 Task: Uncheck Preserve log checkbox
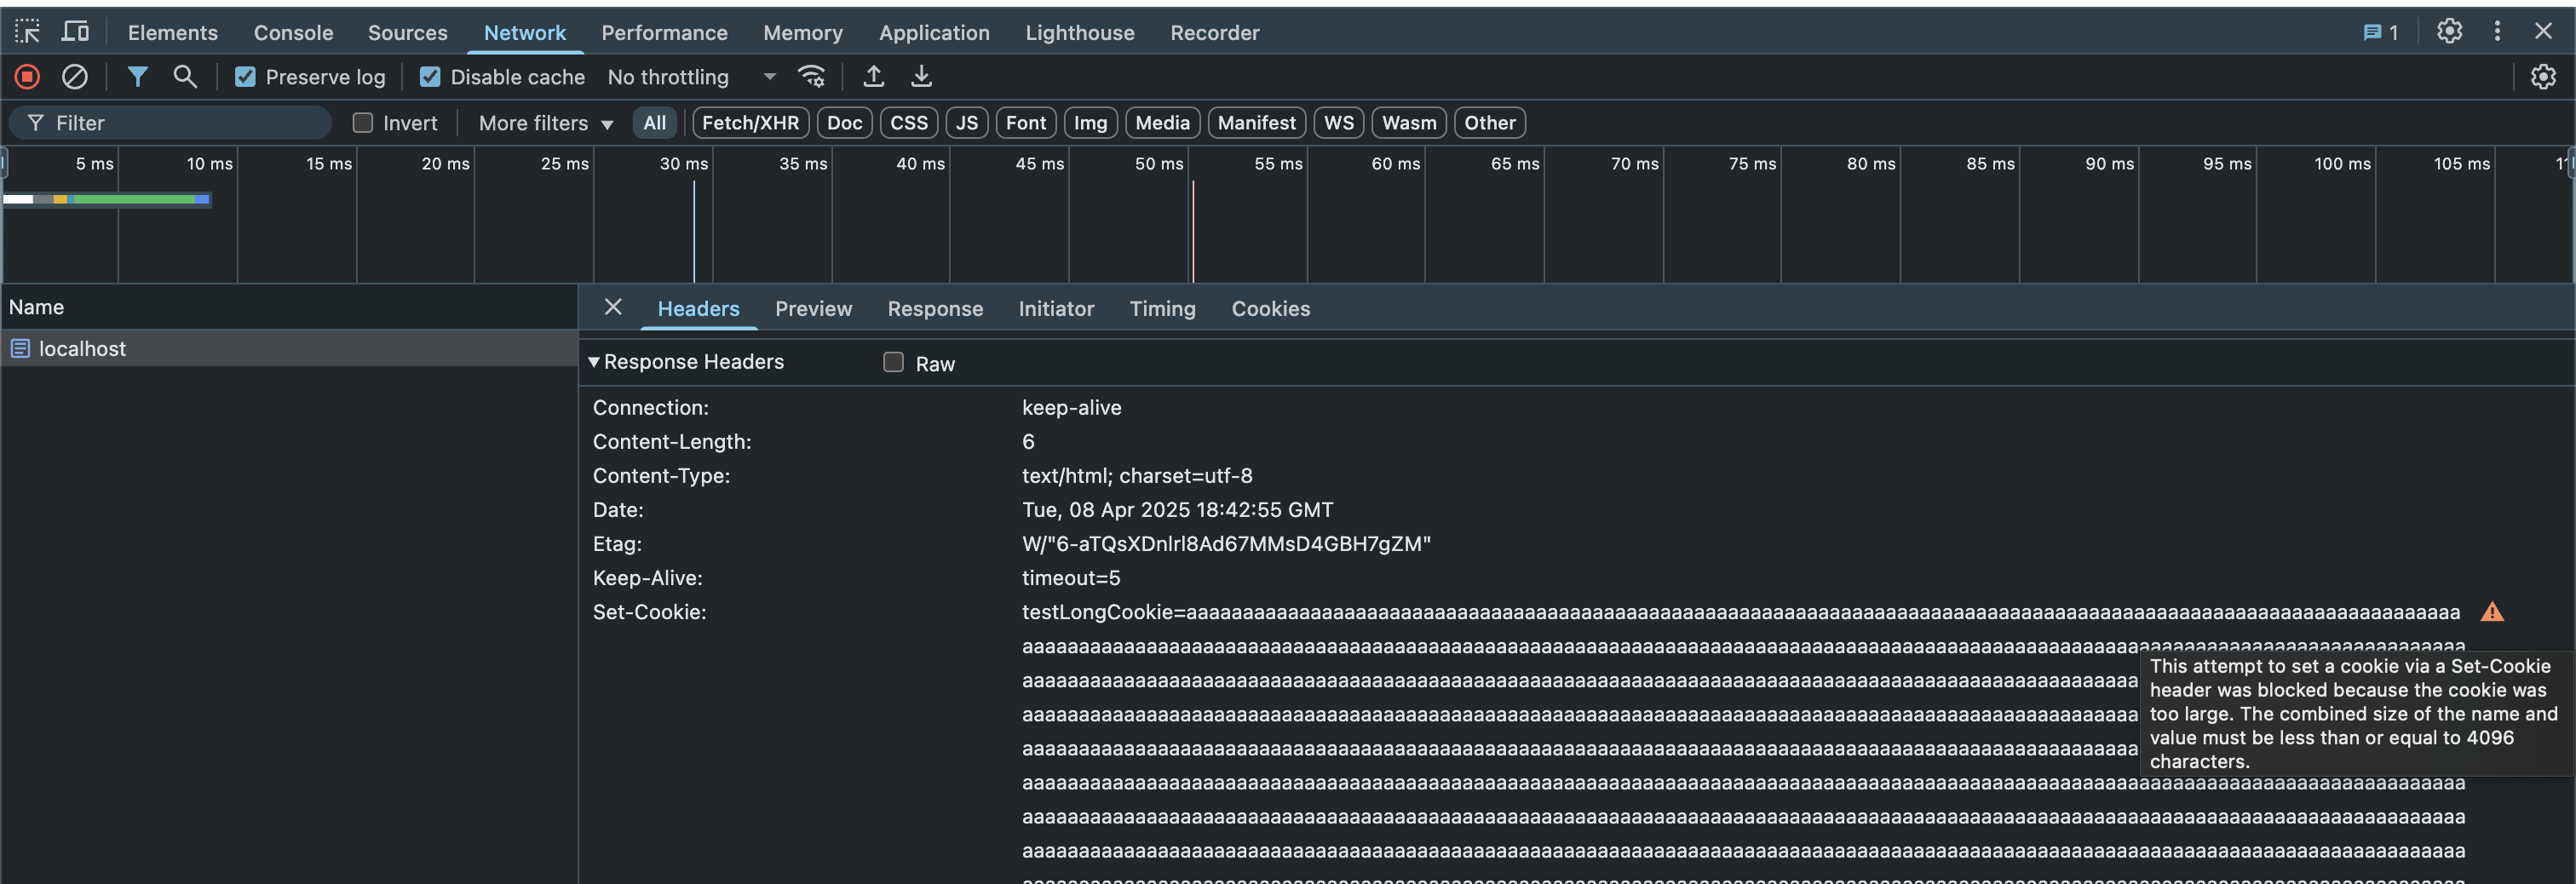point(245,77)
